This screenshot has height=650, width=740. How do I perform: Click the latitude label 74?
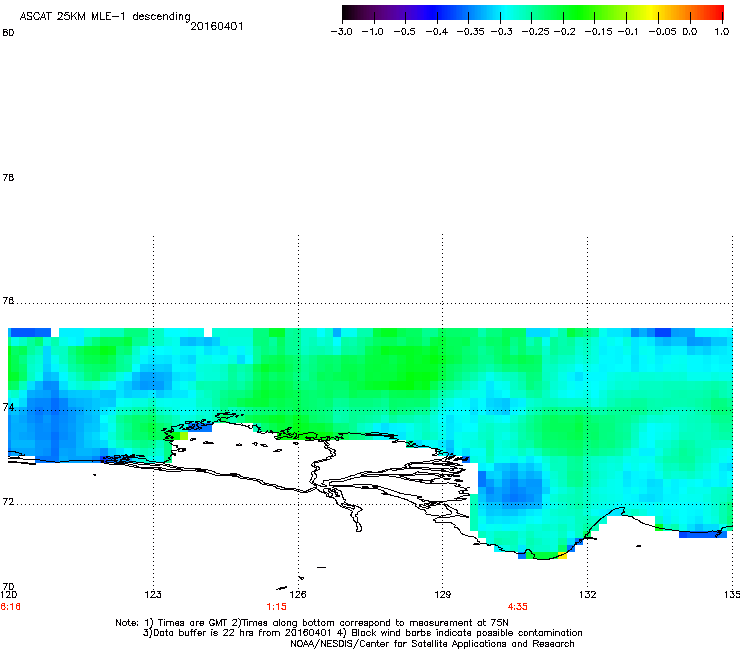point(8,407)
